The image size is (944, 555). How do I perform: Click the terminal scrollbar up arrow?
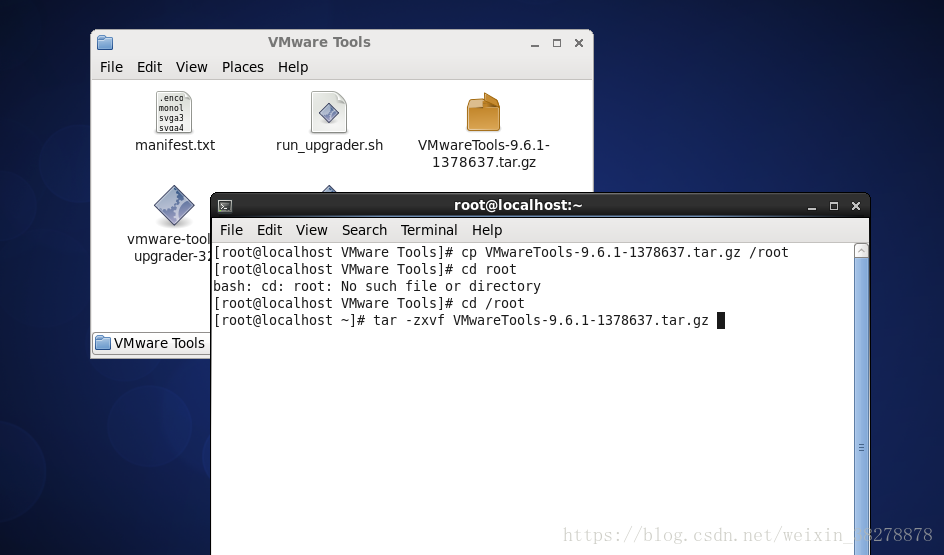(x=862, y=251)
